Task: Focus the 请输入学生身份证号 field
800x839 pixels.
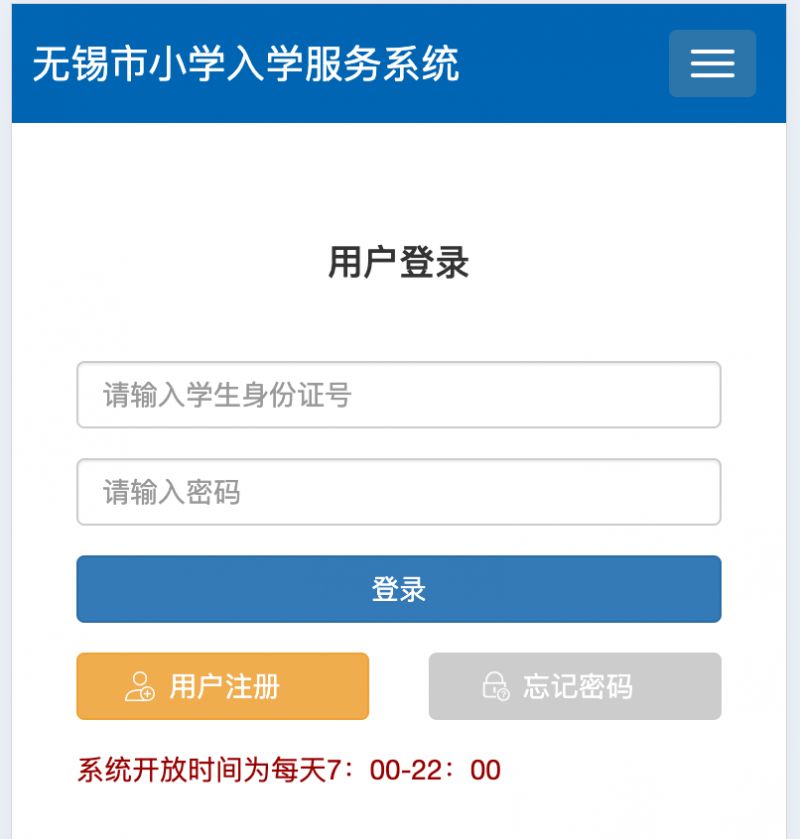Action: tap(399, 395)
